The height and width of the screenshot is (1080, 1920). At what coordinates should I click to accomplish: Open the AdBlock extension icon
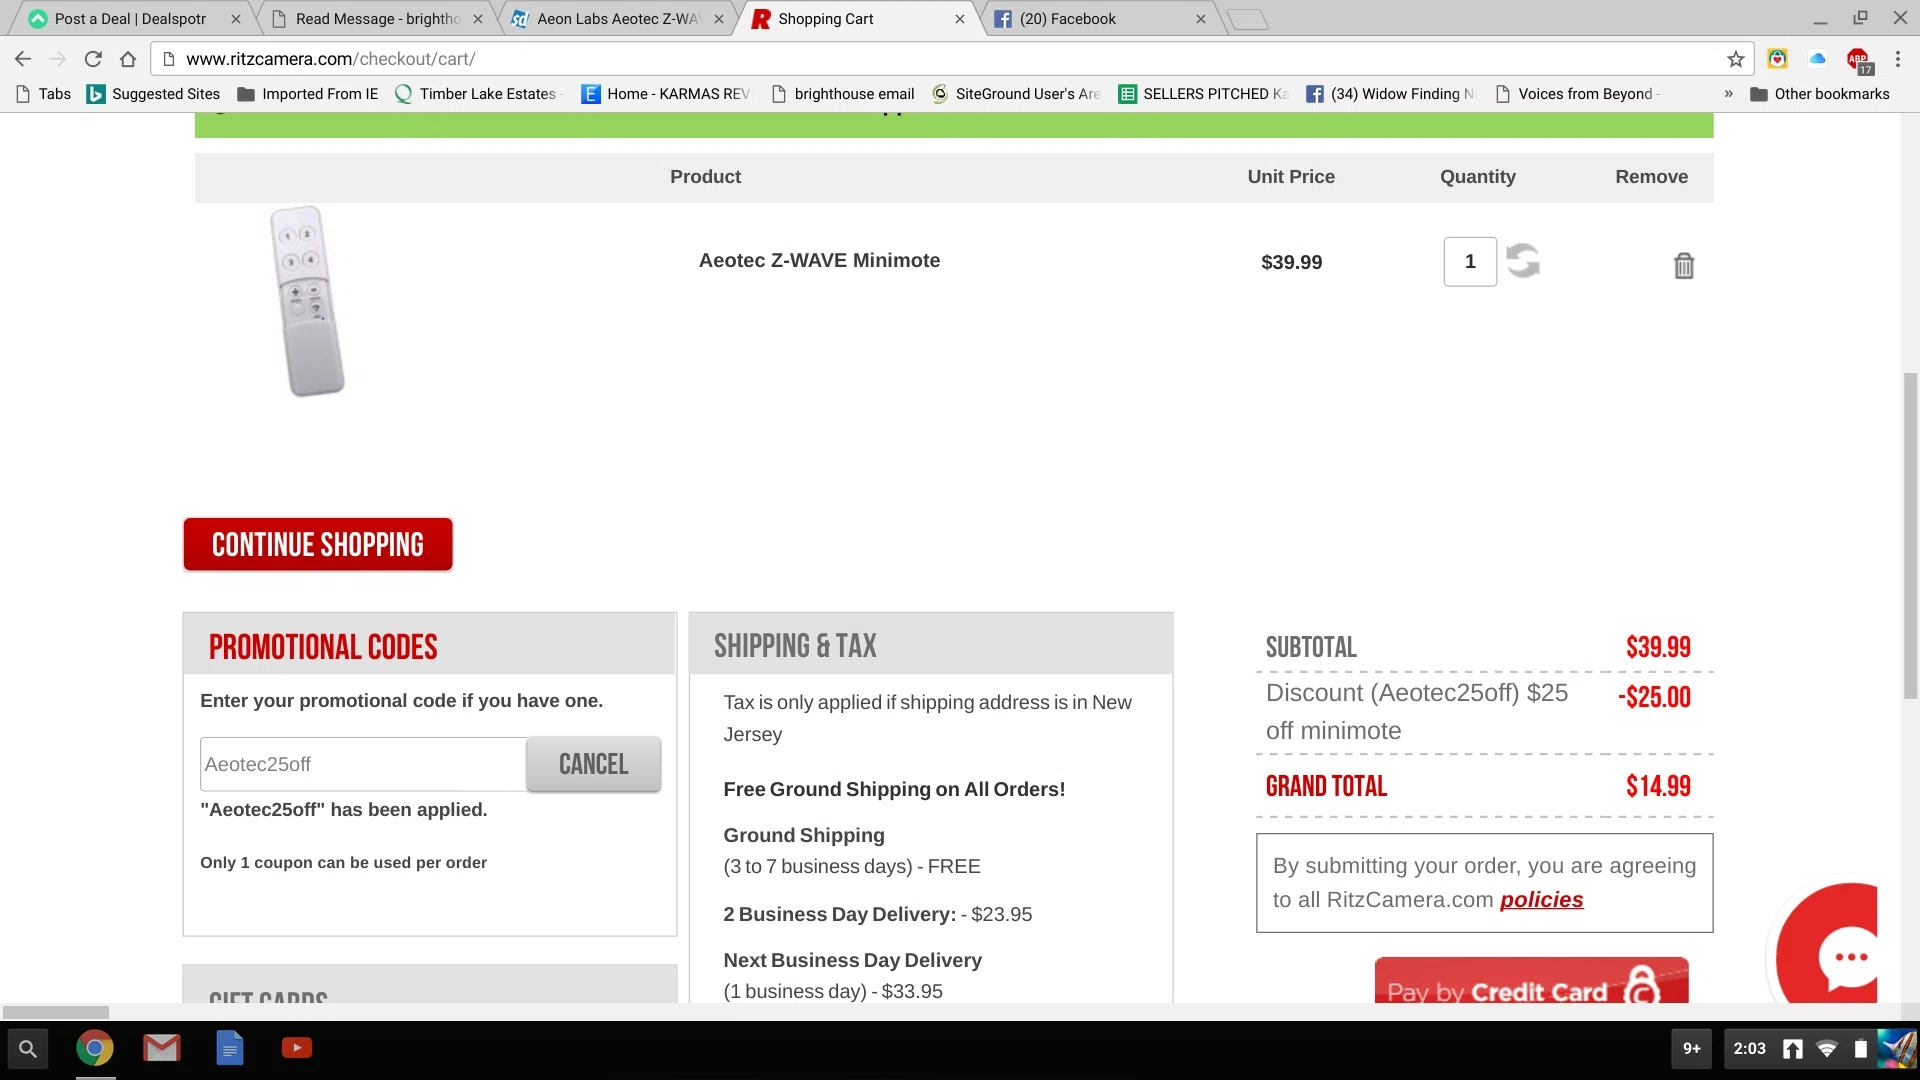1858,60
